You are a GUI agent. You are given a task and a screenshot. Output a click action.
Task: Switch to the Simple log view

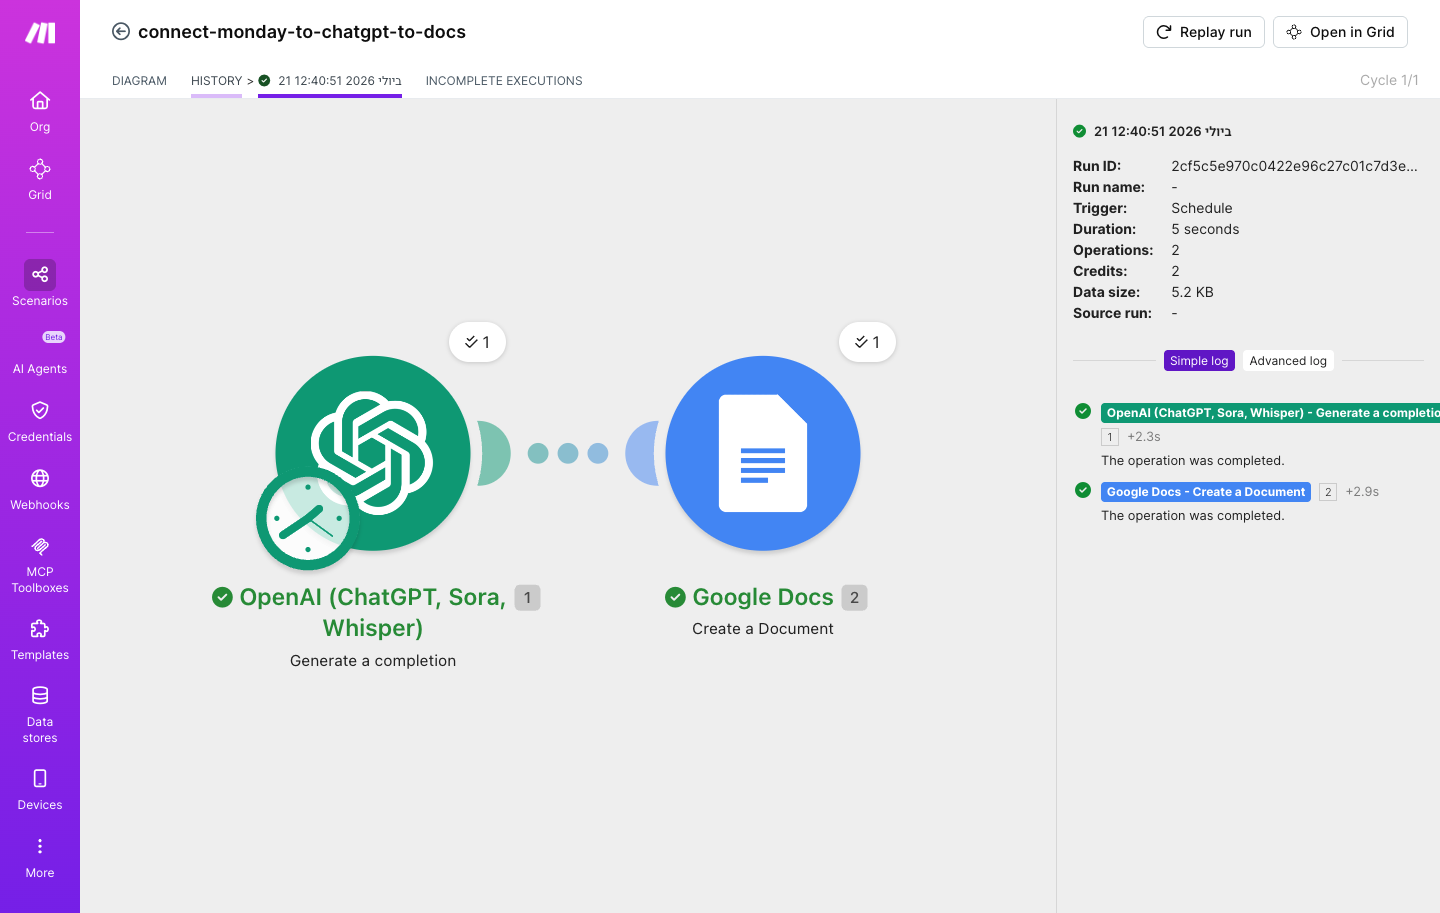[x=1199, y=361]
